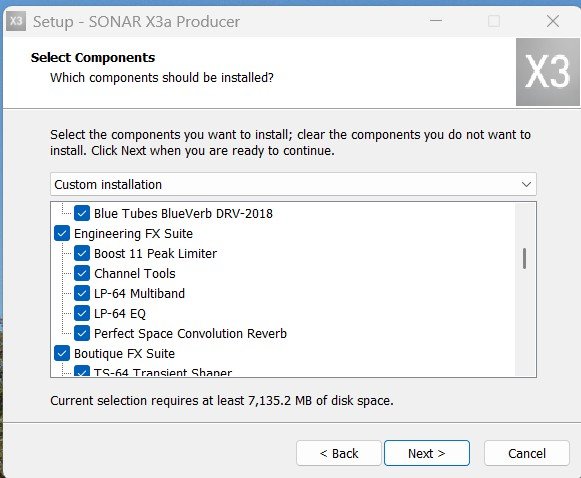This screenshot has height=478, width=581.
Task: Click the component list scrollbar thumb
Action: [524, 258]
